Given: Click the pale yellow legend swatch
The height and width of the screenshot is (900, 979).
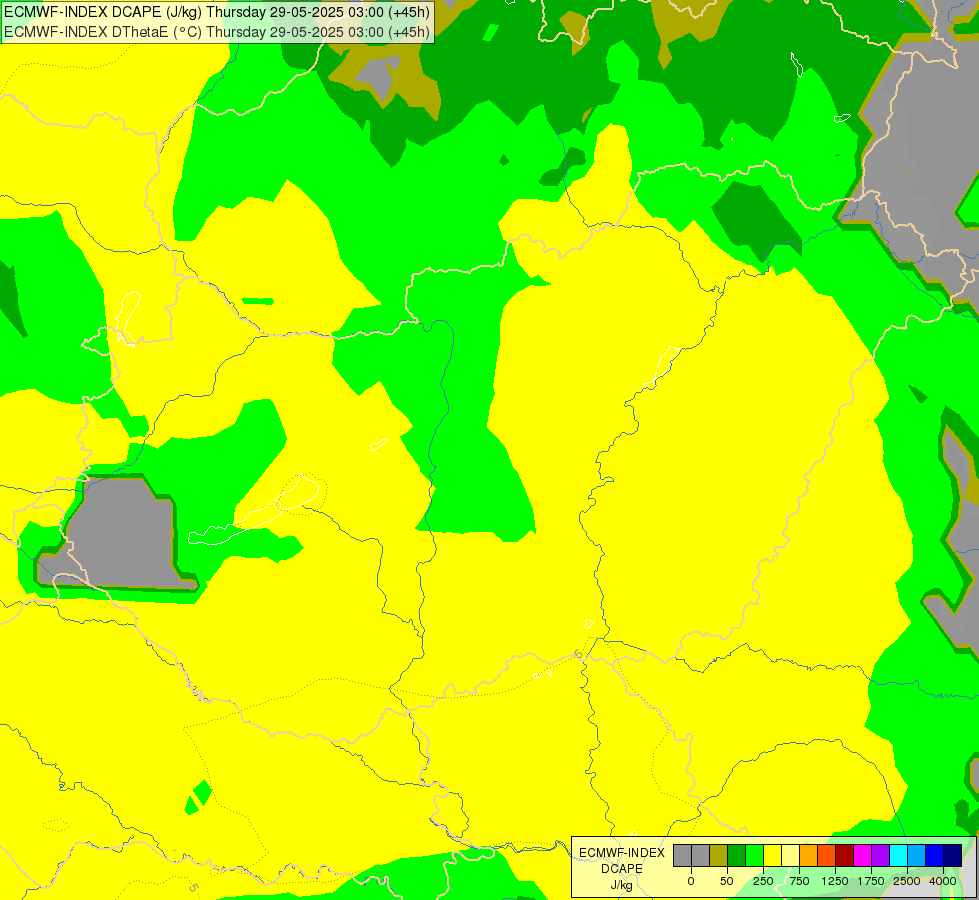Looking at the screenshot, I should click(790, 856).
